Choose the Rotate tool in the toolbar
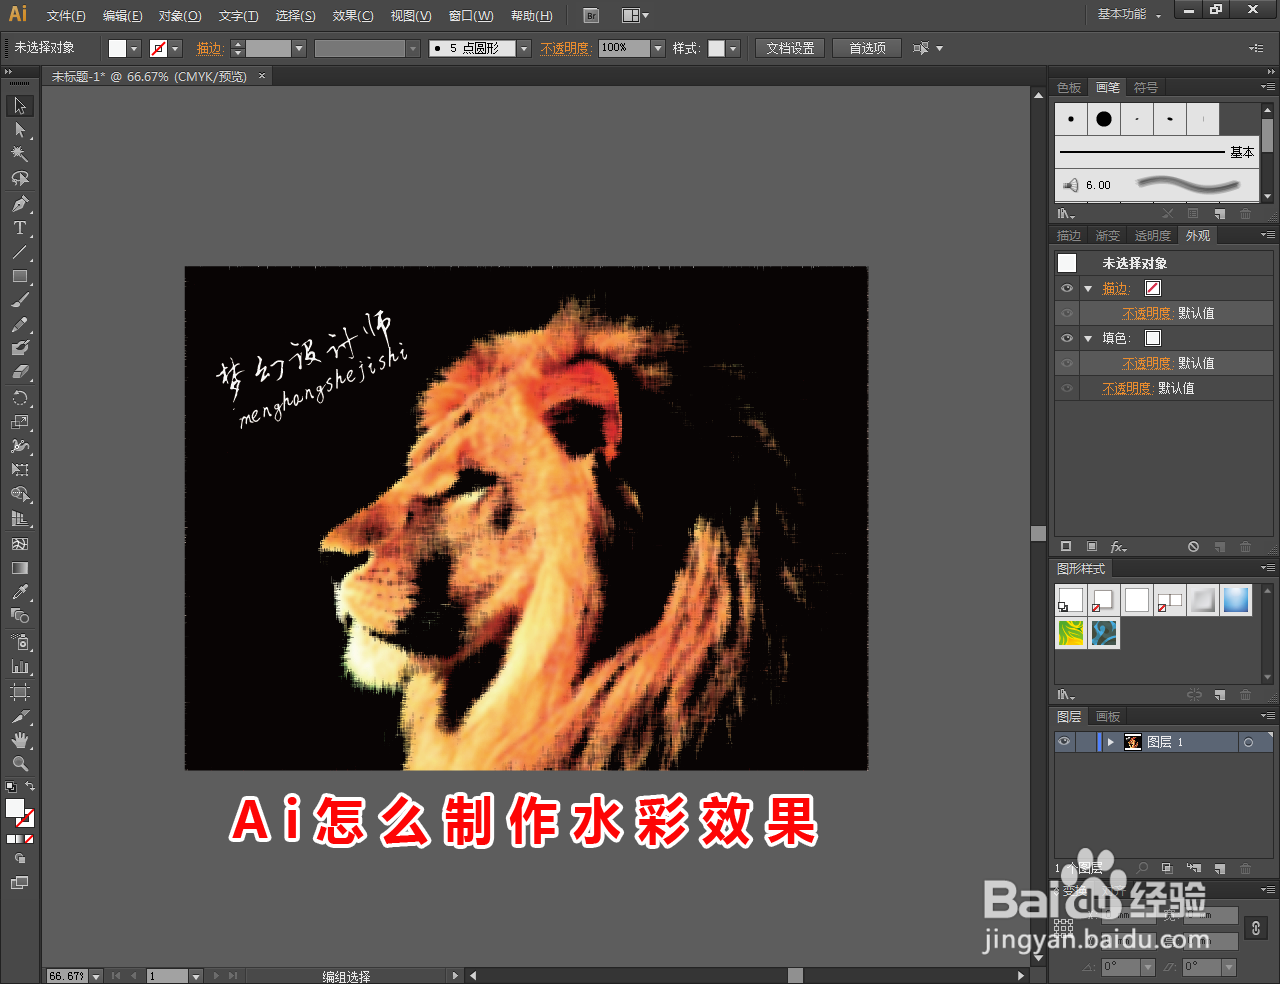Screen dimensions: 1280x984 pyautogui.click(x=20, y=397)
